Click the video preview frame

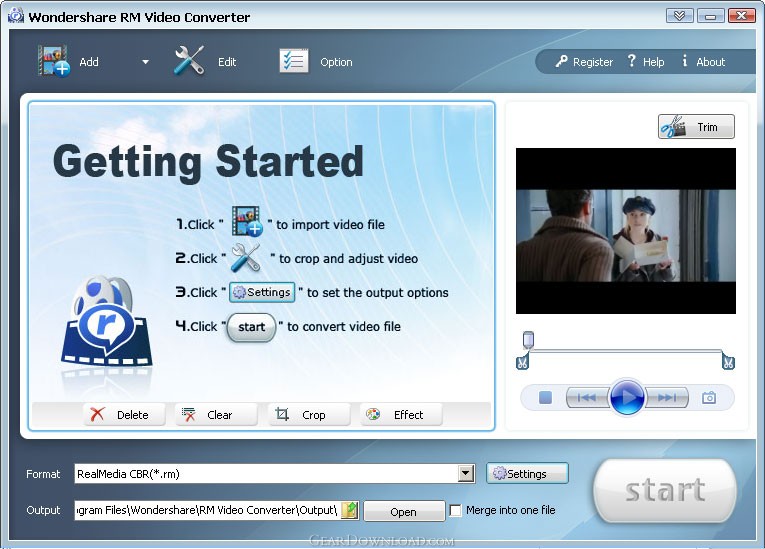626,231
